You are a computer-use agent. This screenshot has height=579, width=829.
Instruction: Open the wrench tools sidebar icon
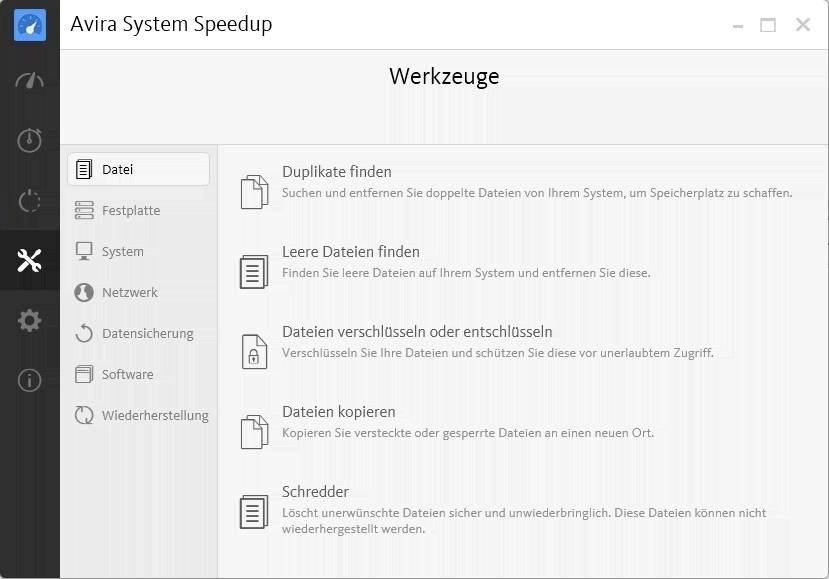pyautogui.click(x=30, y=260)
